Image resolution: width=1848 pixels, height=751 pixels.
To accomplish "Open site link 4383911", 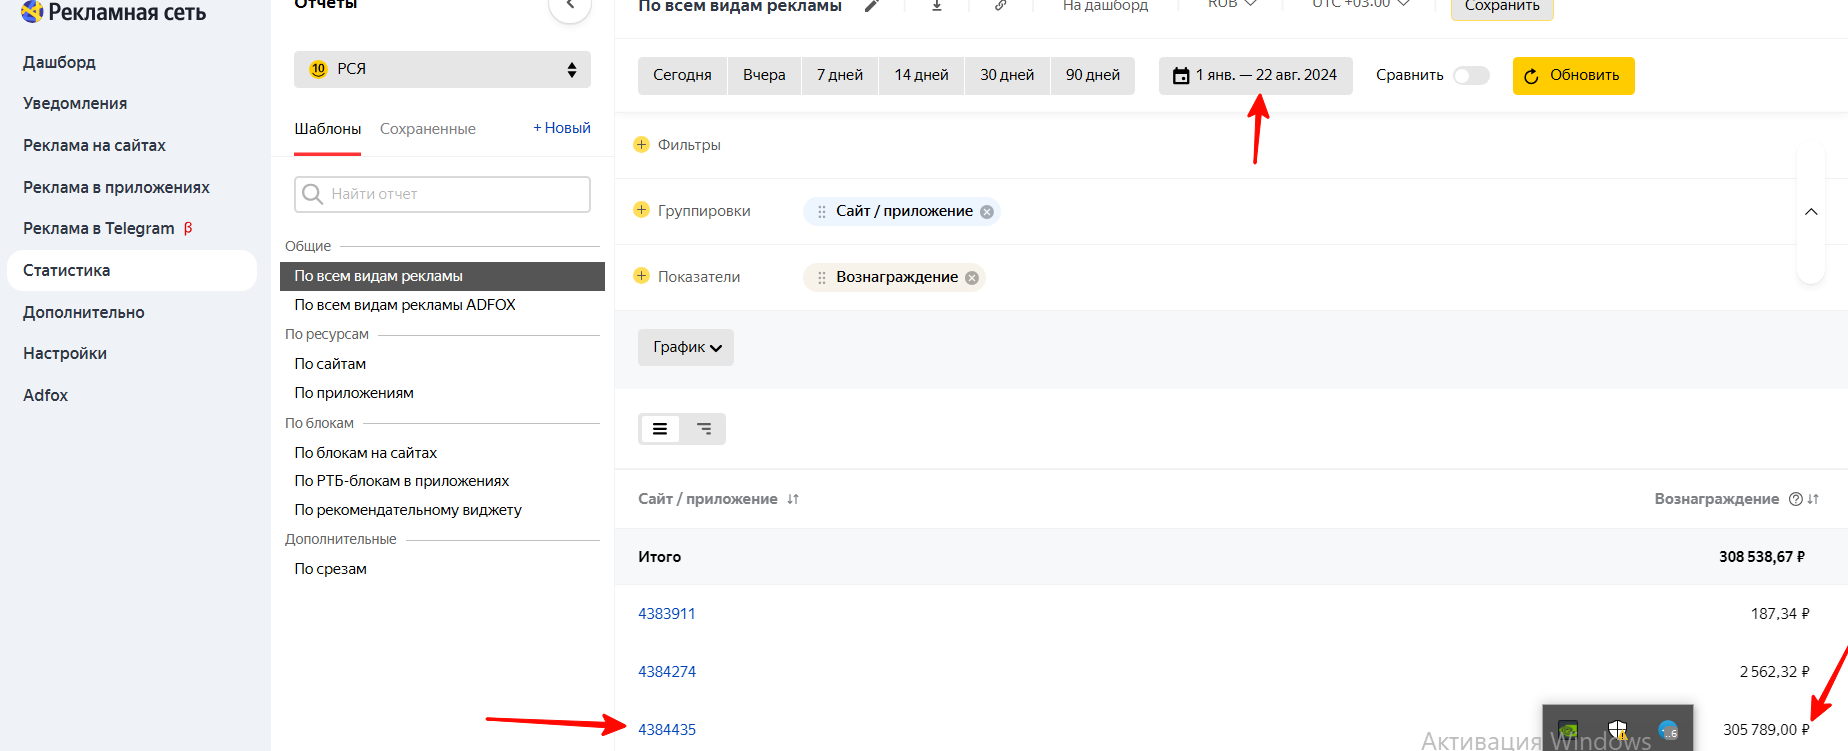I will pos(667,614).
